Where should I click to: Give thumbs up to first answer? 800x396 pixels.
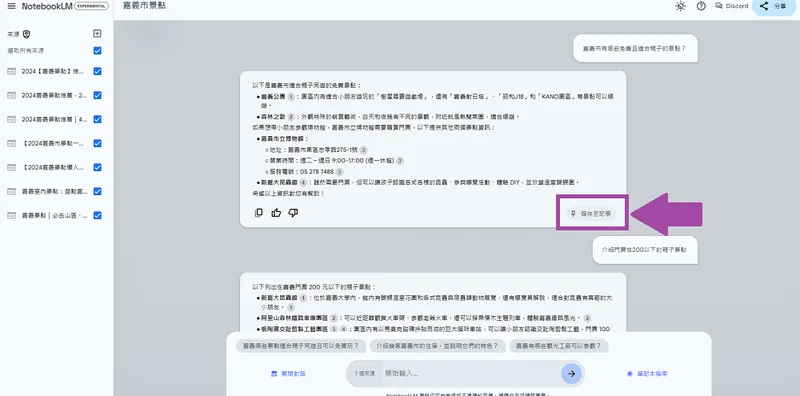pyautogui.click(x=276, y=213)
